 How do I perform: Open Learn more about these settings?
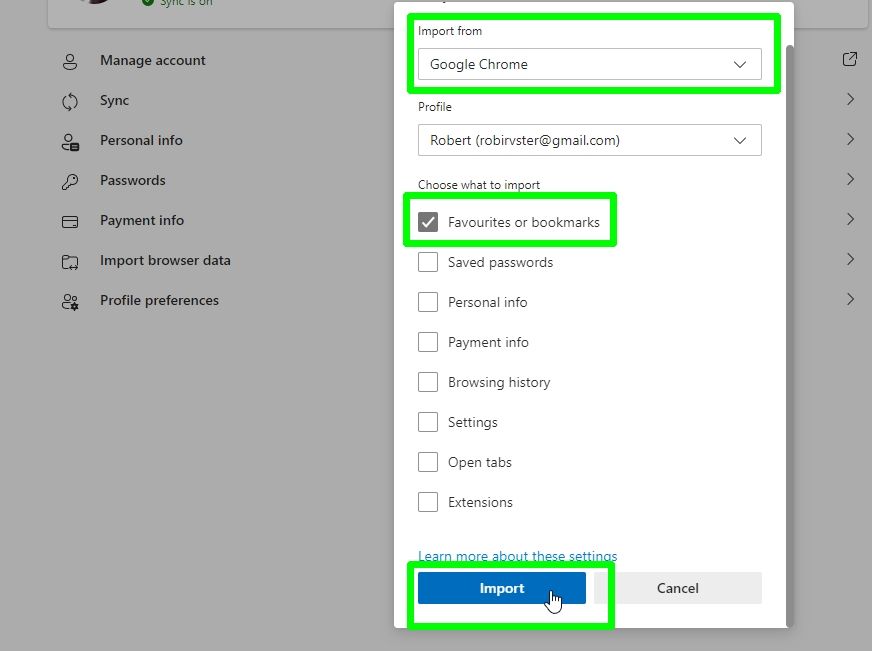tap(517, 556)
